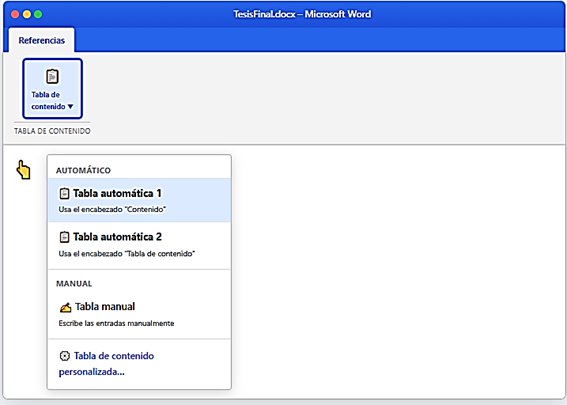Screen dimensions: 567x405
Task: Click the MANUAL section header
Action: pyautogui.click(x=74, y=284)
